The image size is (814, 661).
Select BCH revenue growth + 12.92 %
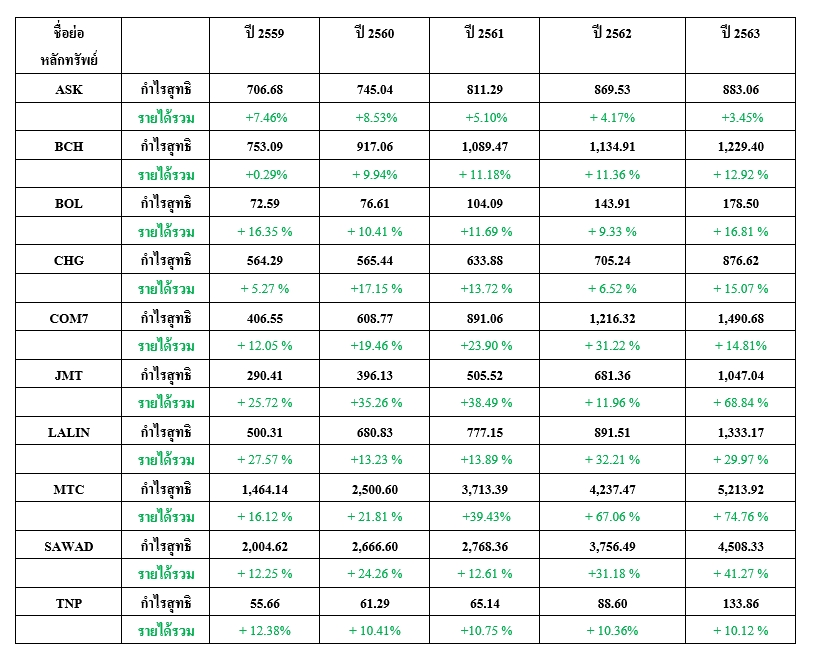coord(740,174)
